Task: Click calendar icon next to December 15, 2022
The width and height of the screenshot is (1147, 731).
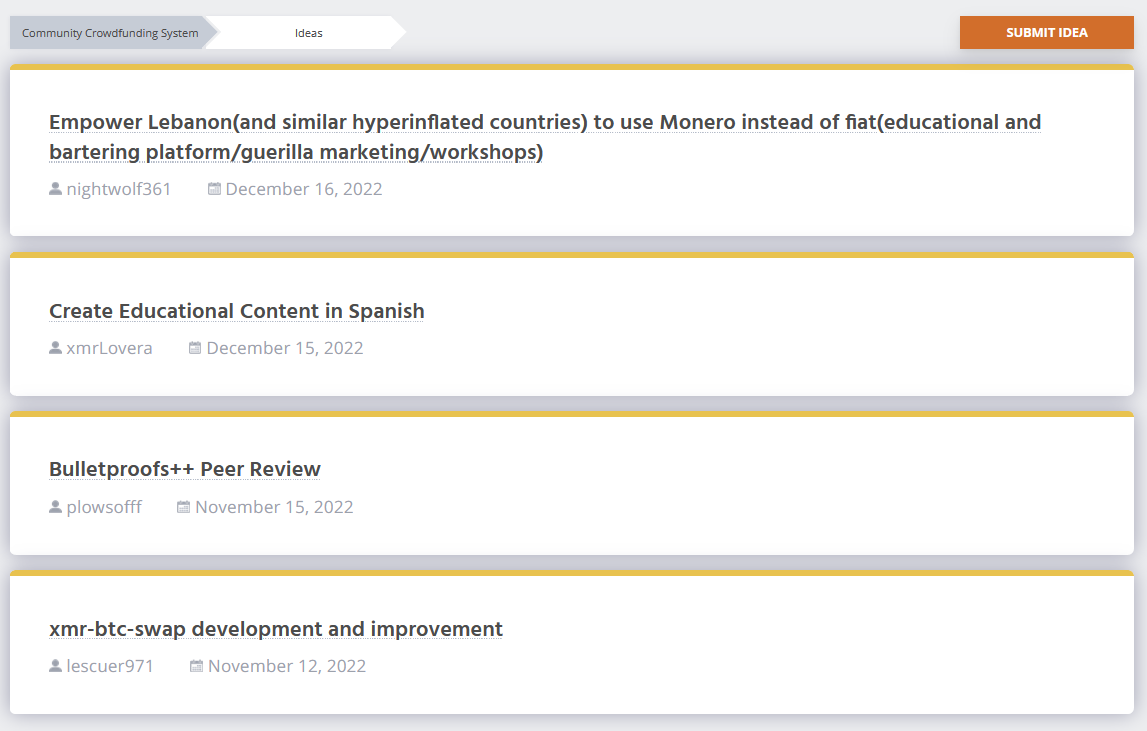Action: (x=195, y=348)
